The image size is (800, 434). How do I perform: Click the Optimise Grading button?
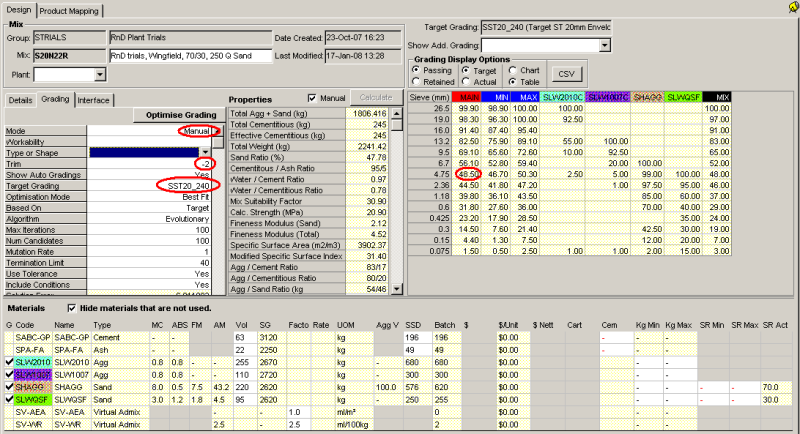pyautogui.click(x=181, y=115)
